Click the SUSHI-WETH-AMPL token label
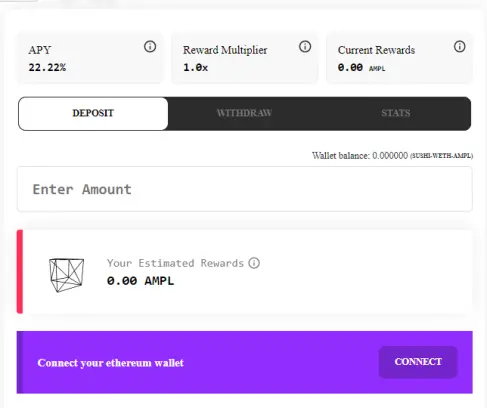Screen dimensions: 487x408 [441, 156]
